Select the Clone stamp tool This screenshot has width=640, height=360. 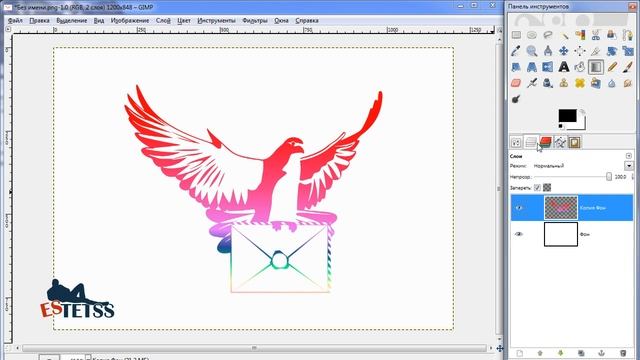coord(564,83)
